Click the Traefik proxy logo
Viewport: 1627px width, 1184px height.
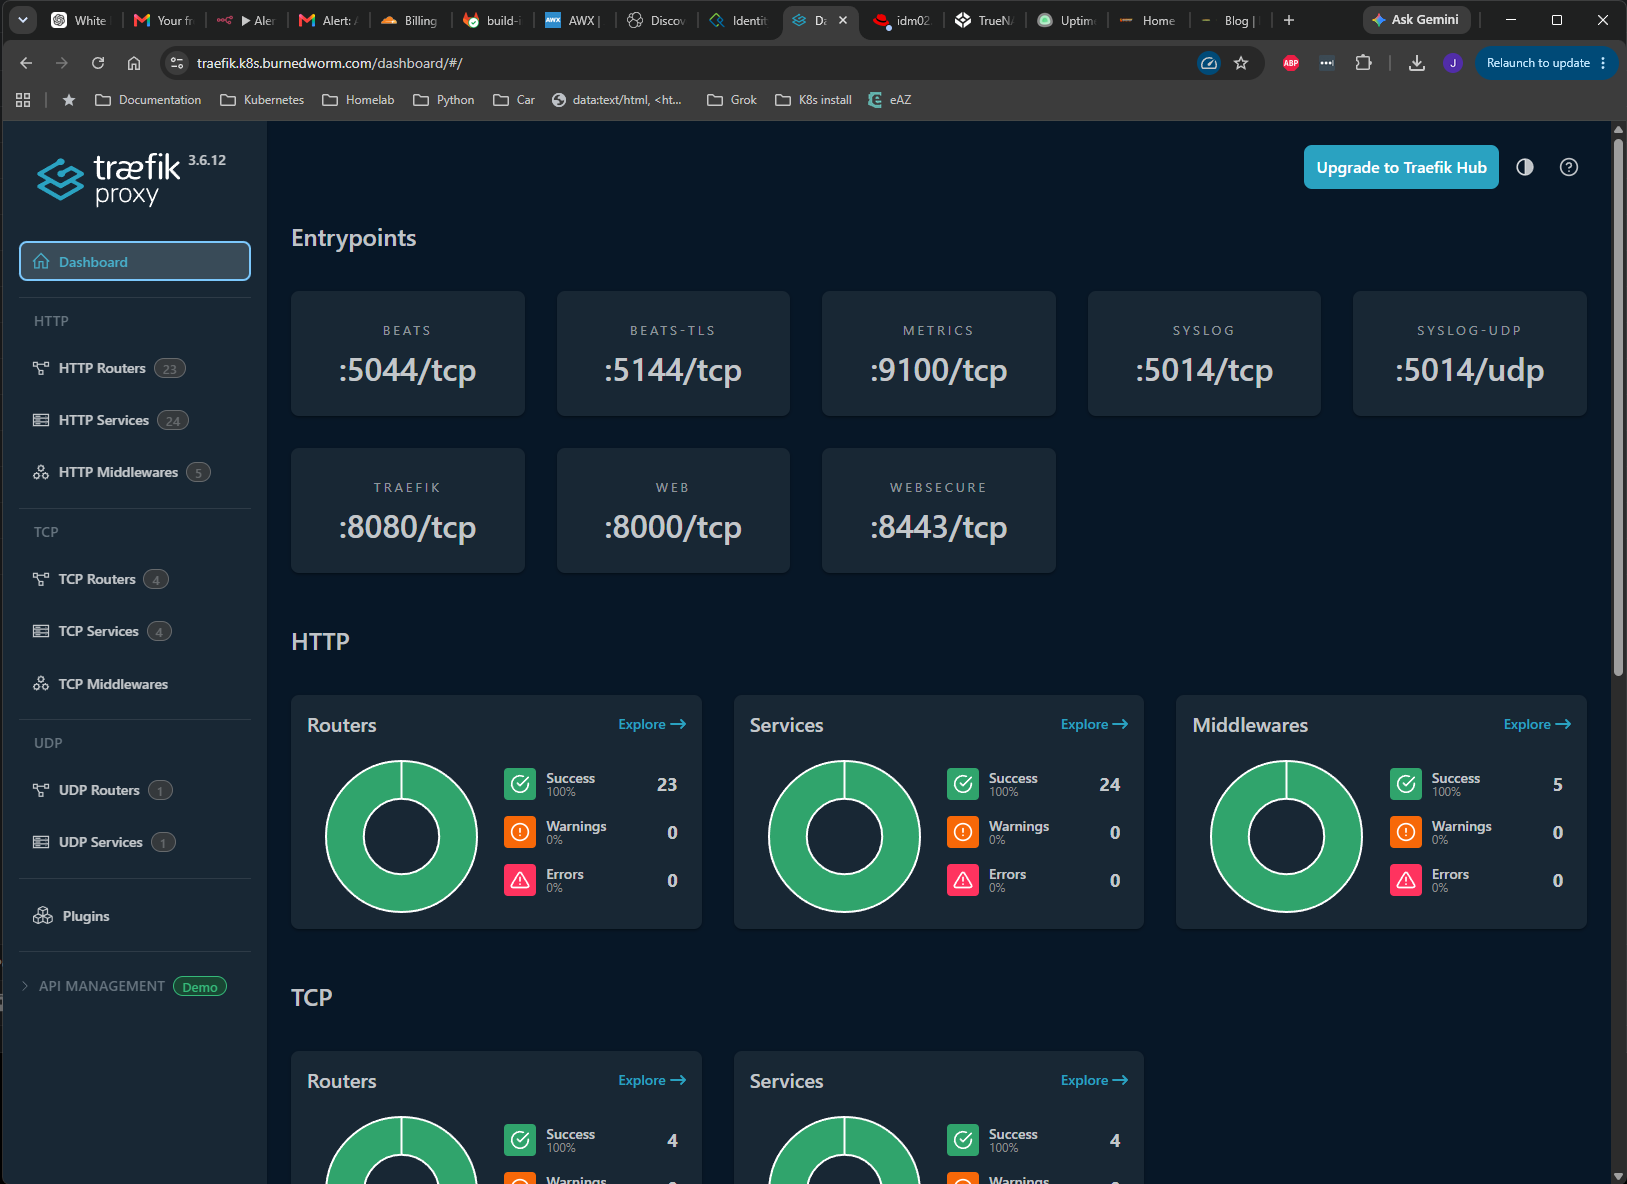coord(109,180)
